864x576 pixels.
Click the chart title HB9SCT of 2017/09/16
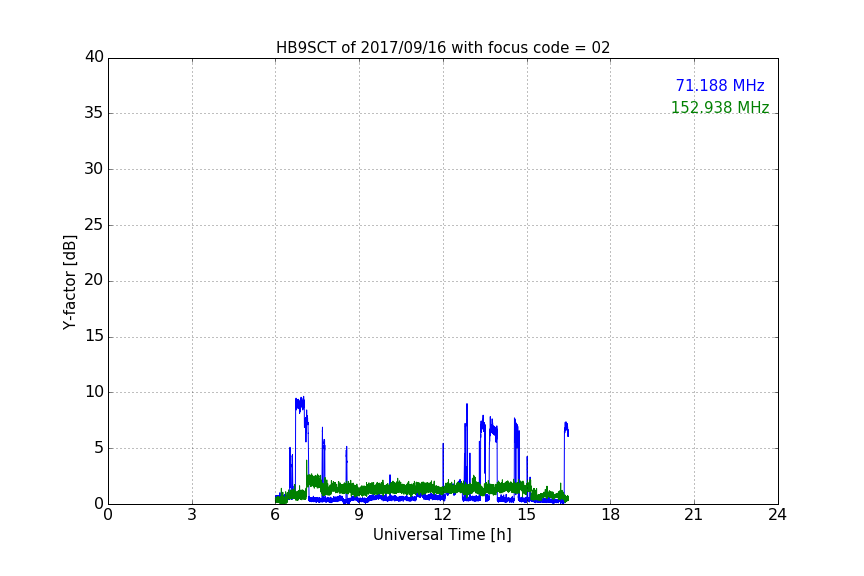click(443, 48)
